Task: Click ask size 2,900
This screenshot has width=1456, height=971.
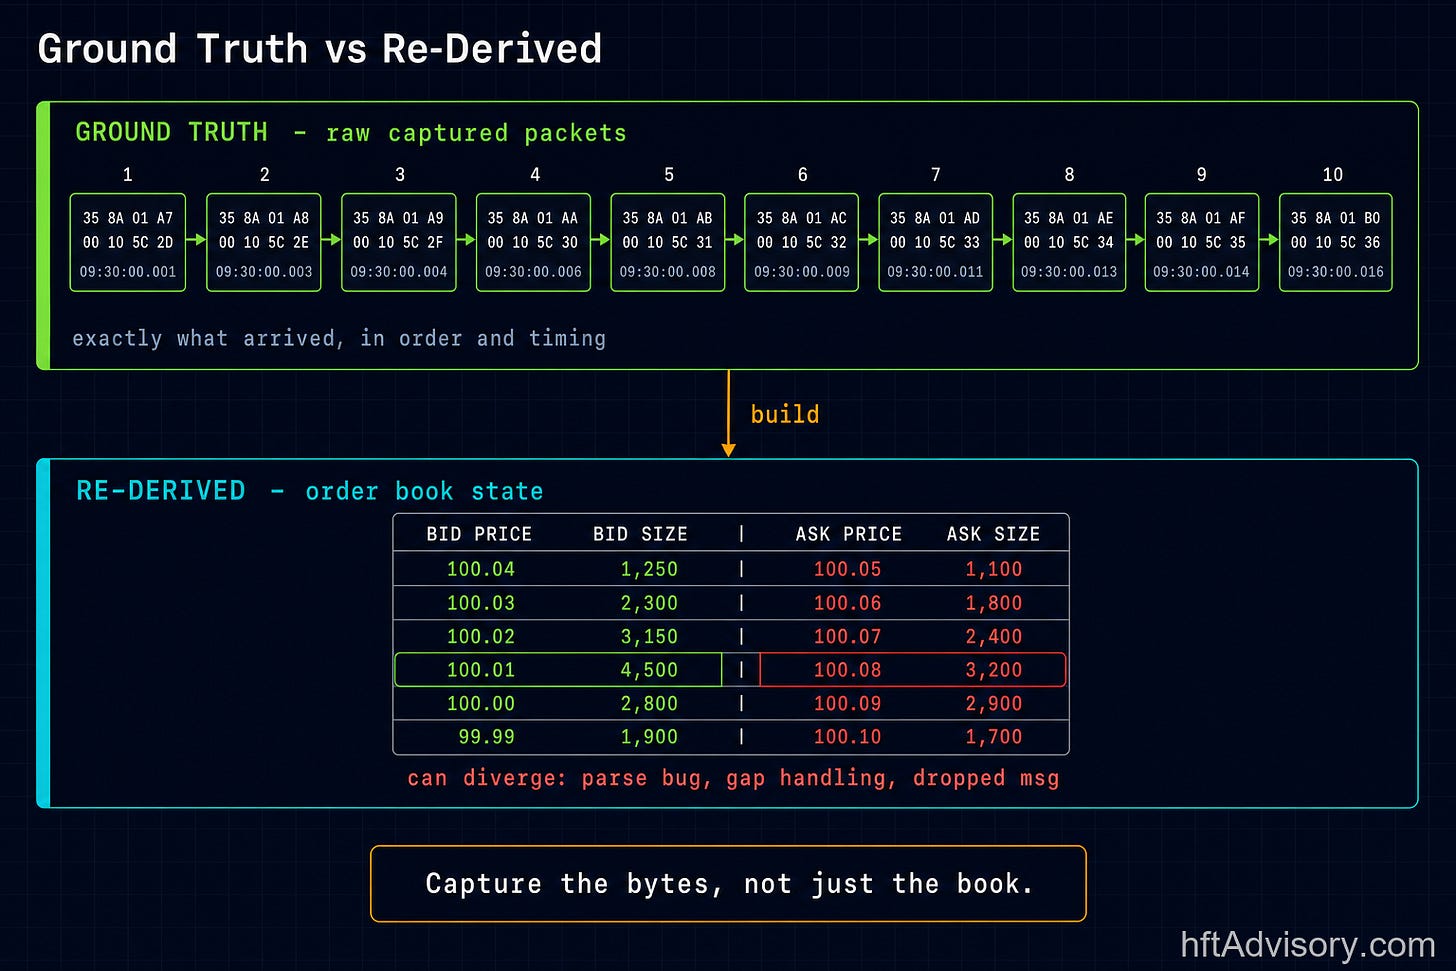Action: click(x=994, y=703)
